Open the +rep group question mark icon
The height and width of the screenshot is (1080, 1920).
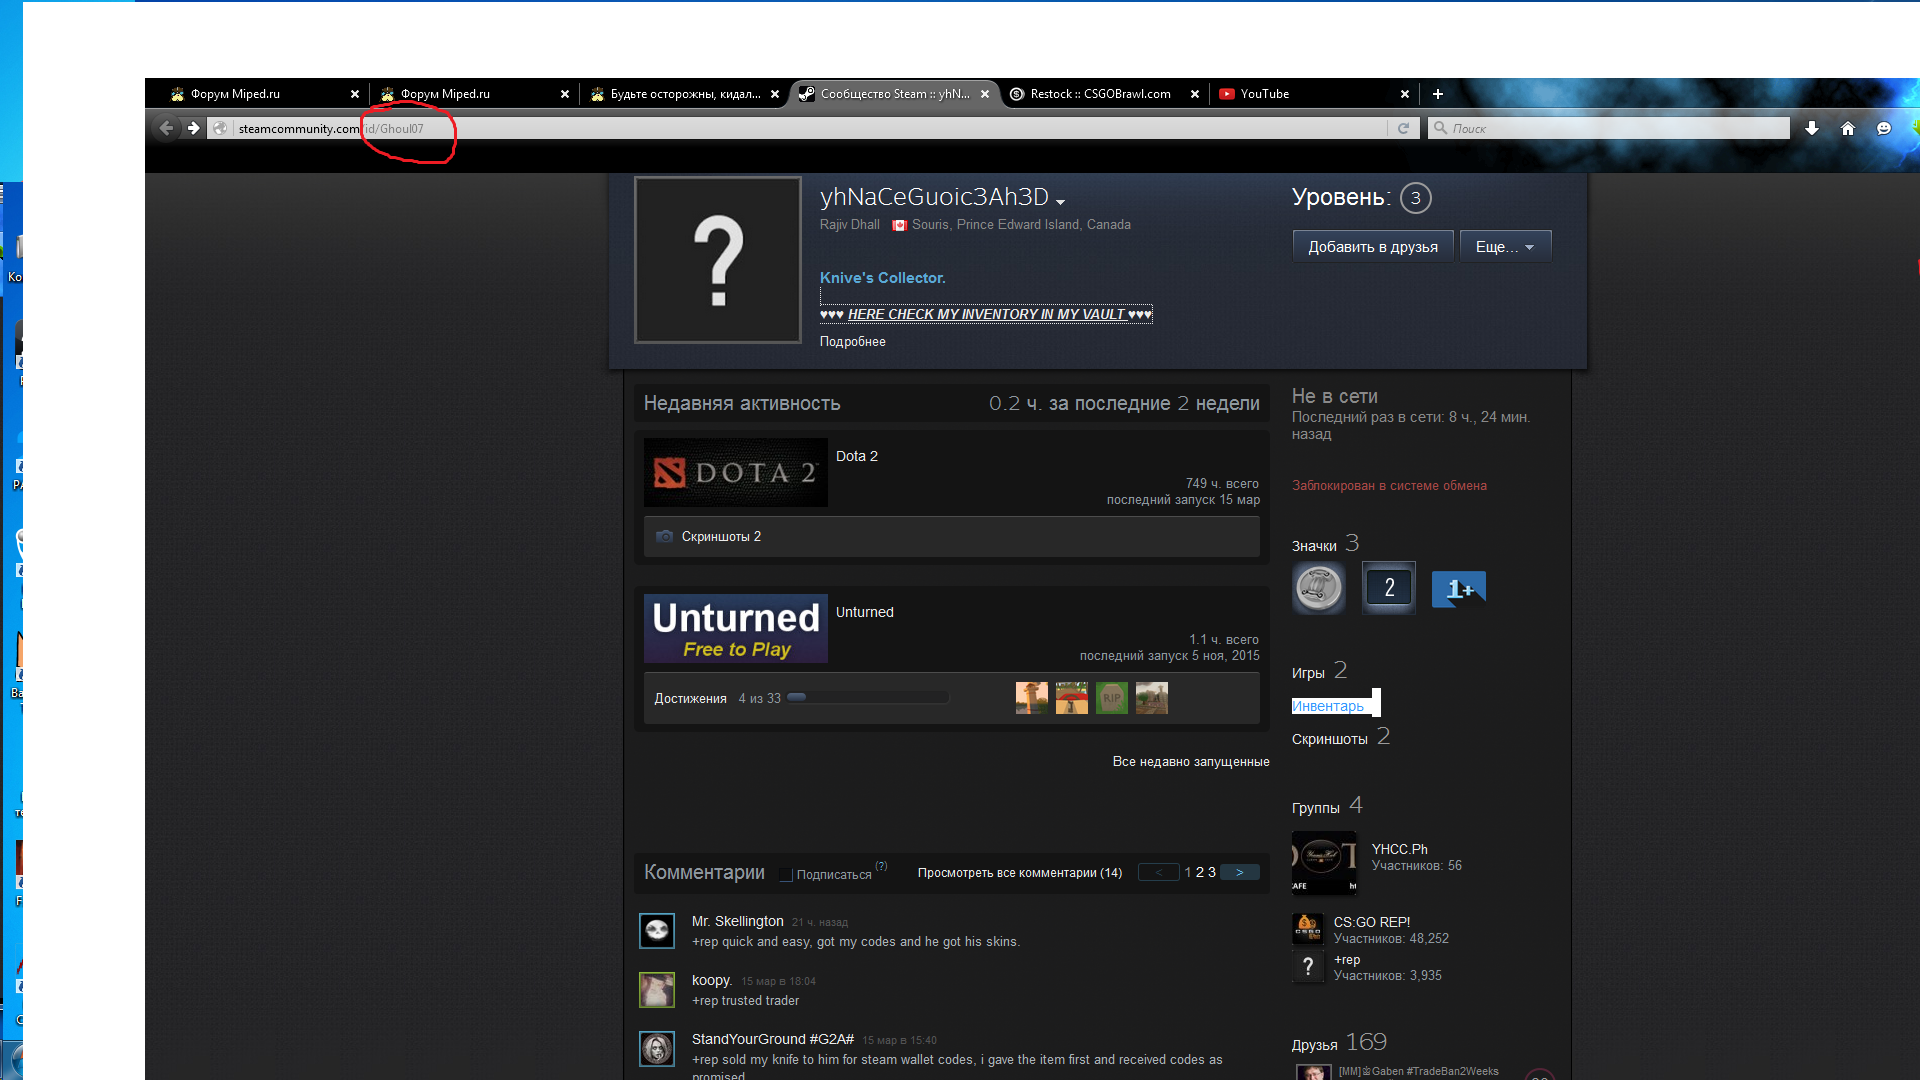coord(1308,966)
